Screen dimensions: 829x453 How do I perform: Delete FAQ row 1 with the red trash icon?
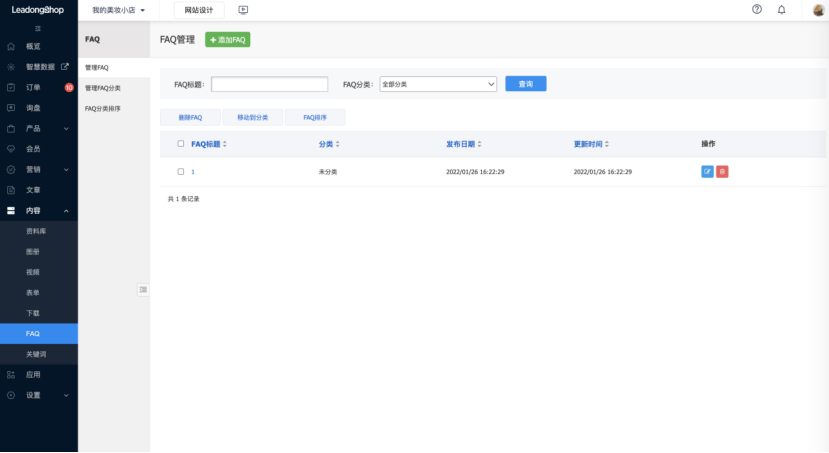[722, 171]
